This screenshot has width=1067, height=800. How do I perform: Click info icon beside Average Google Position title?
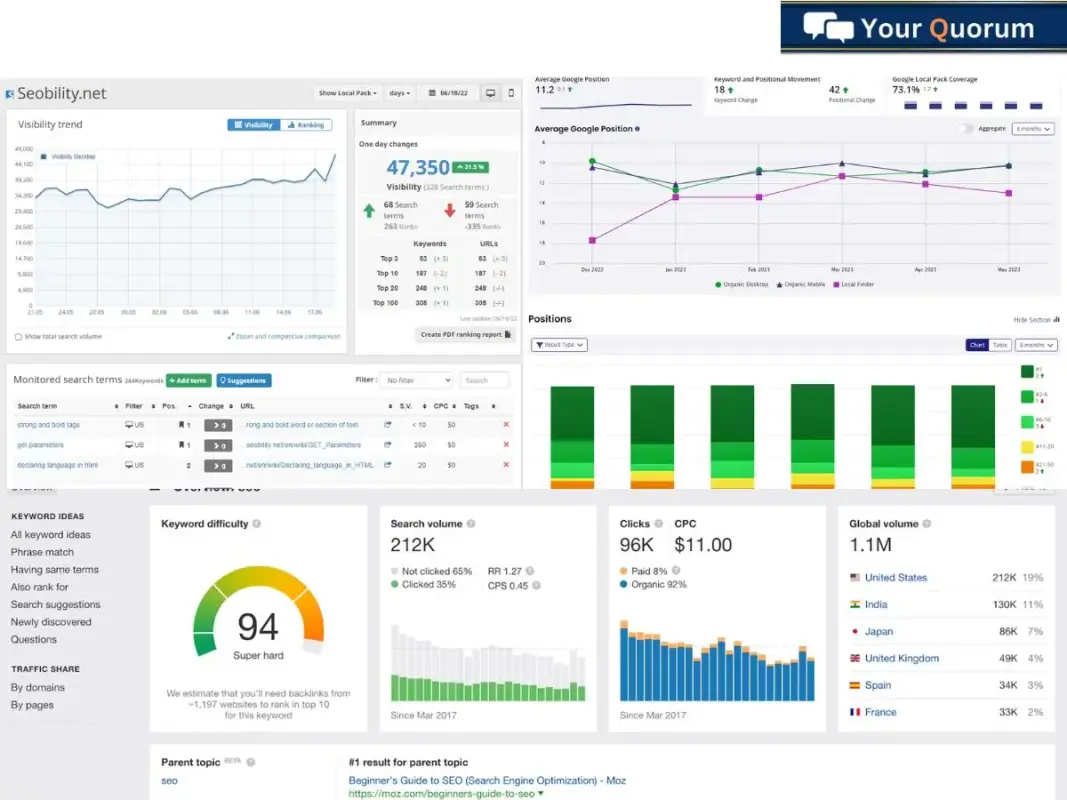(x=637, y=129)
